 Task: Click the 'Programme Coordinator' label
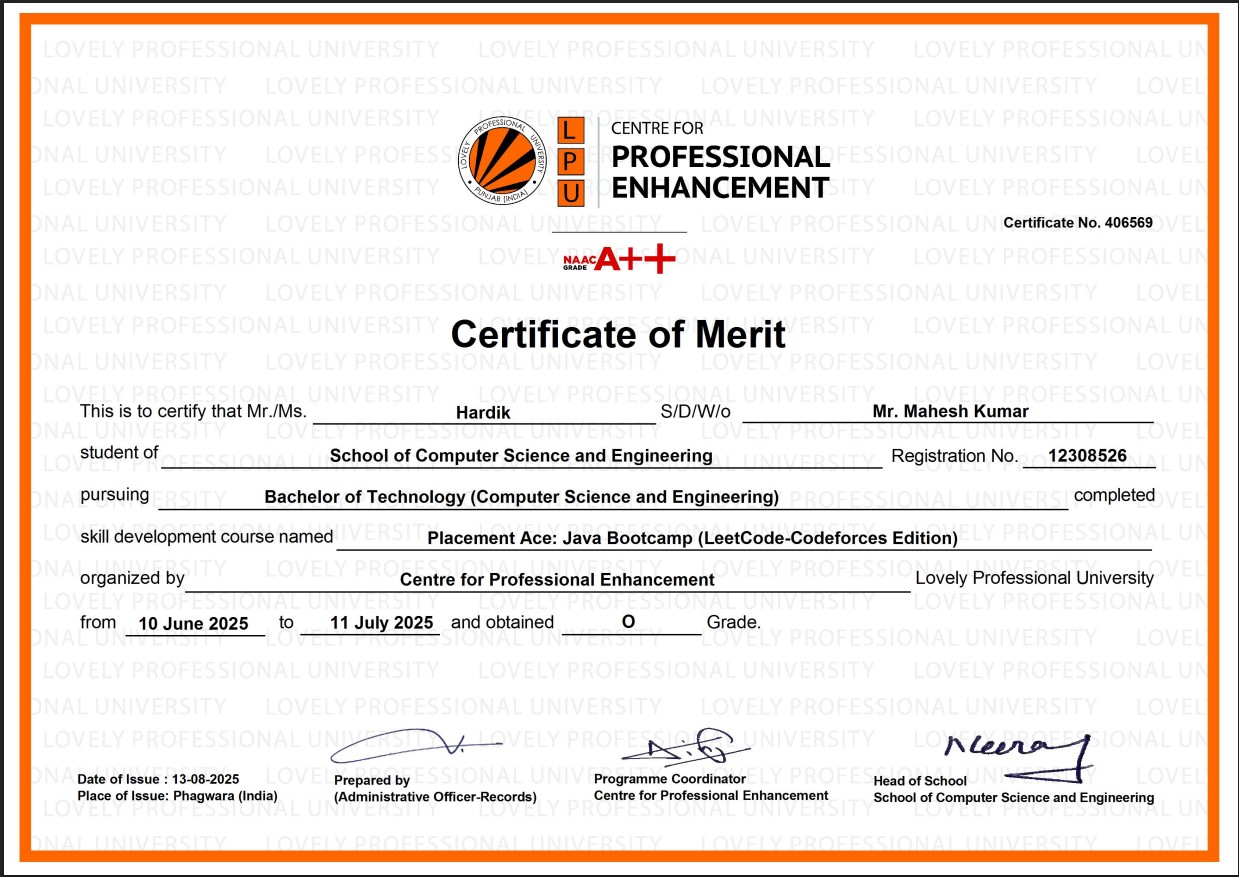670,779
